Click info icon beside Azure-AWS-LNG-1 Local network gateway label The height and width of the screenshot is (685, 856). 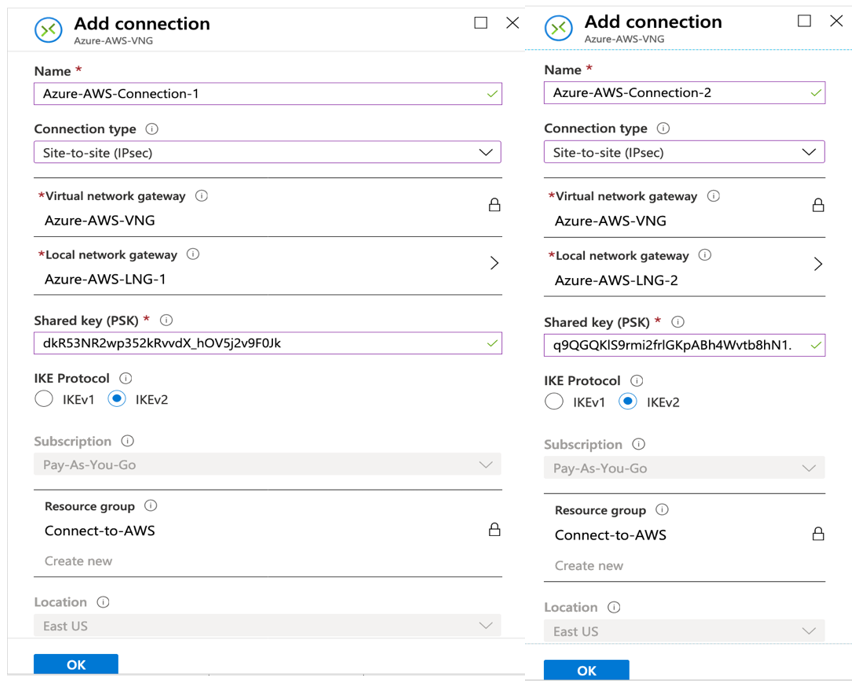pyautogui.click(x=193, y=254)
